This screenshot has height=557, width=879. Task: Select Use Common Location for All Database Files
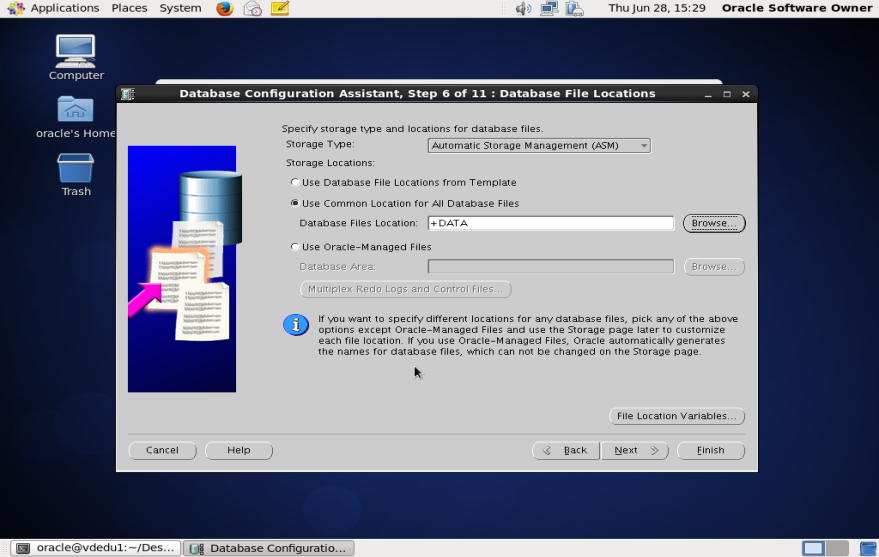tap(294, 203)
